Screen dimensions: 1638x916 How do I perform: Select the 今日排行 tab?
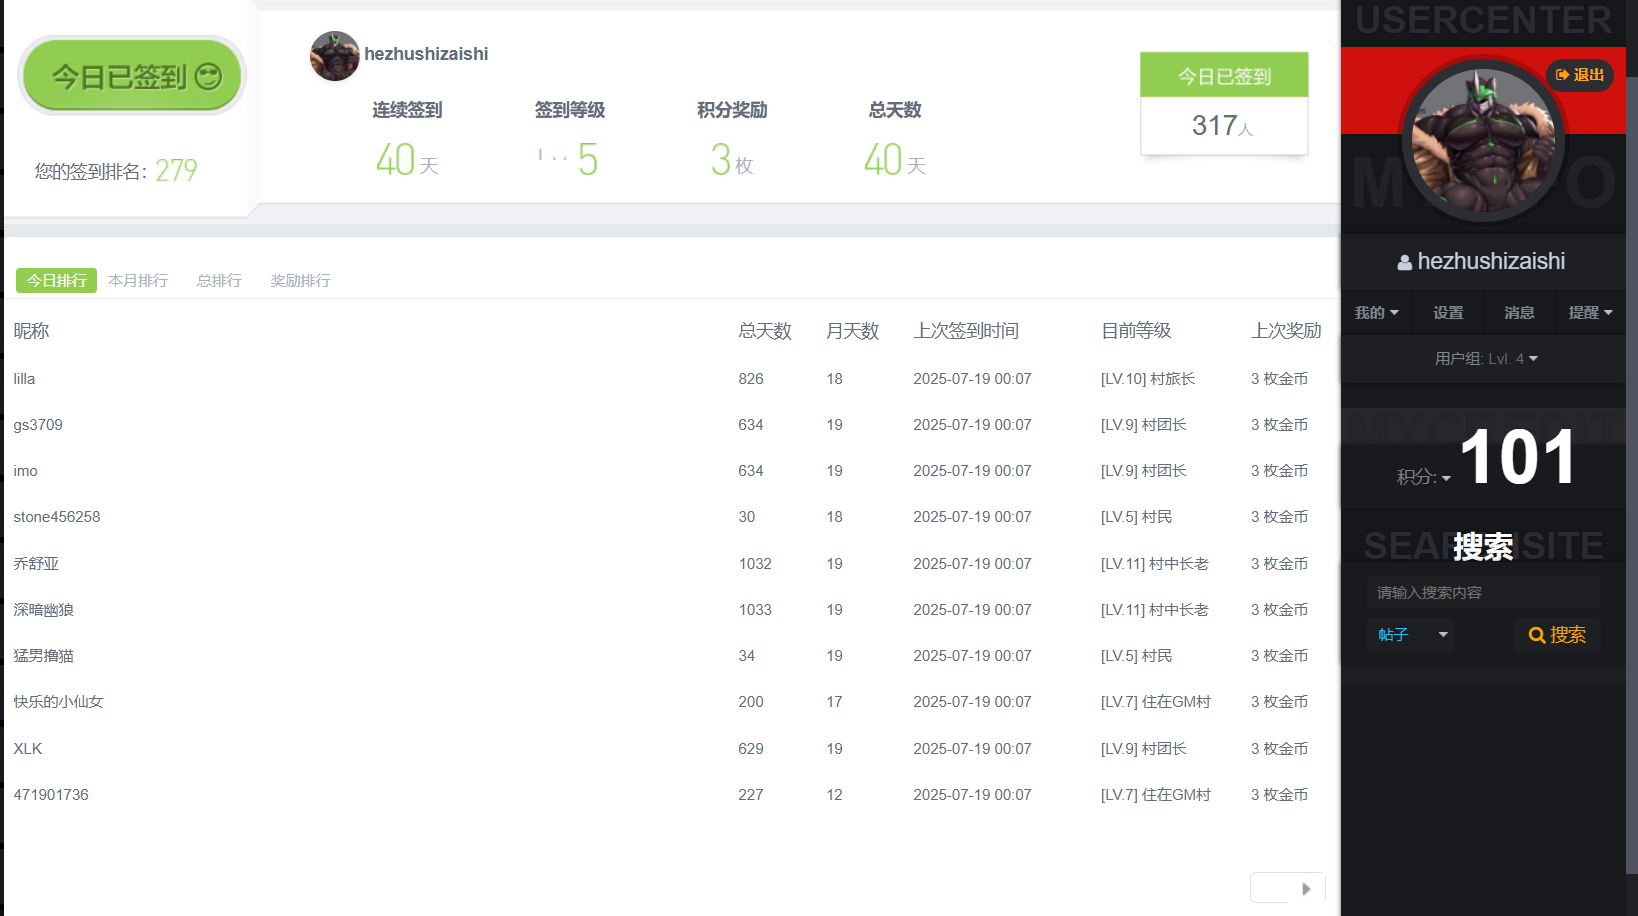(56, 281)
